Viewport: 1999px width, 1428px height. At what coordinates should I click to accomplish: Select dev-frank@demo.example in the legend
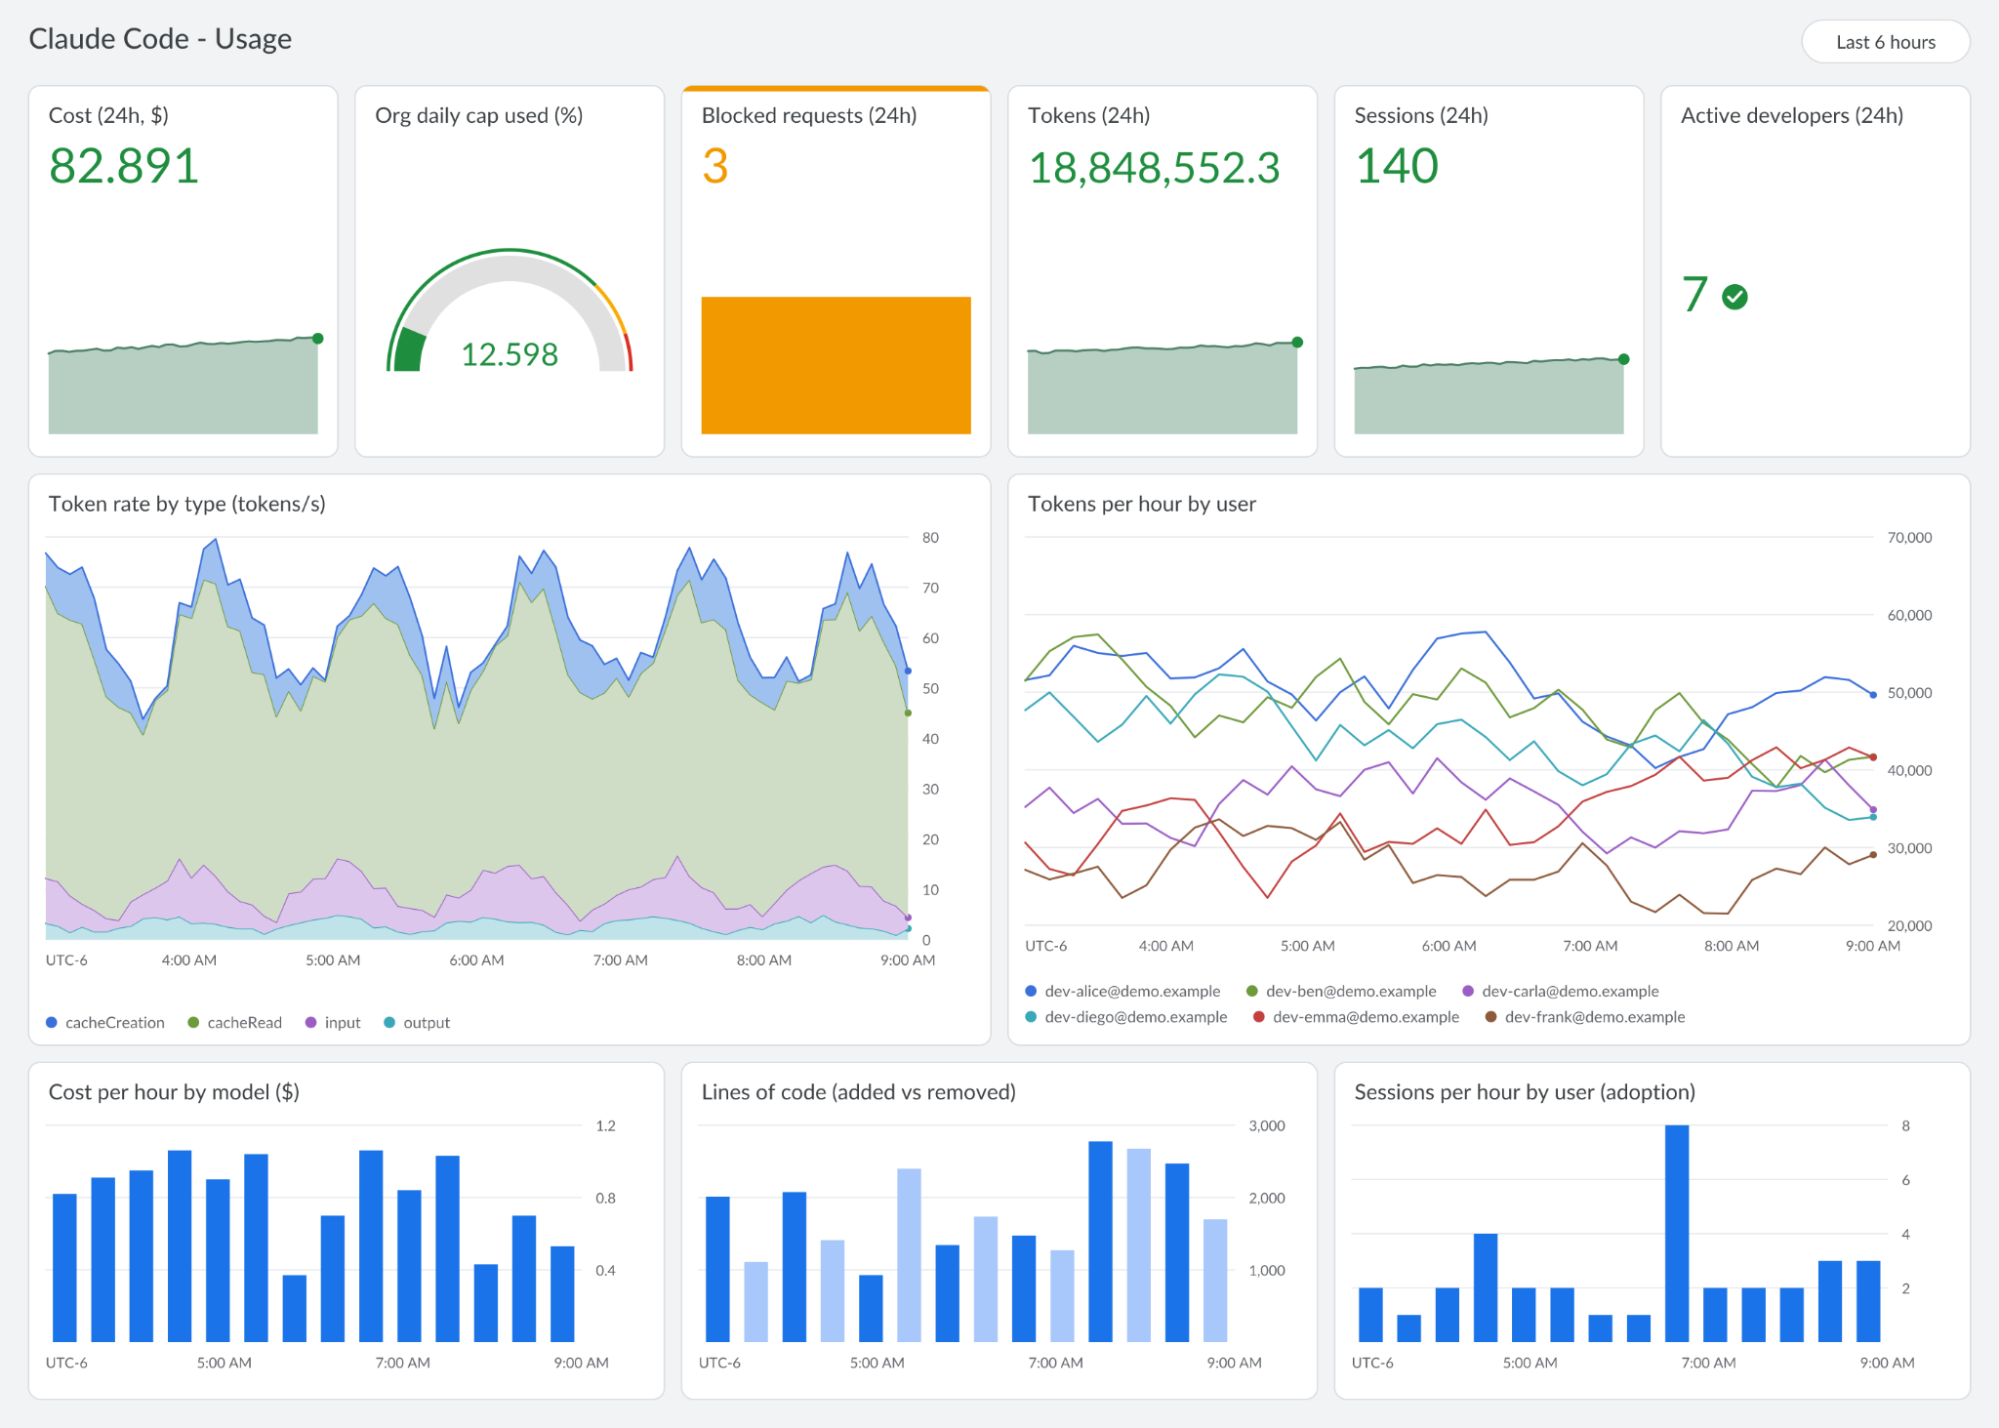pos(1585,1017)
